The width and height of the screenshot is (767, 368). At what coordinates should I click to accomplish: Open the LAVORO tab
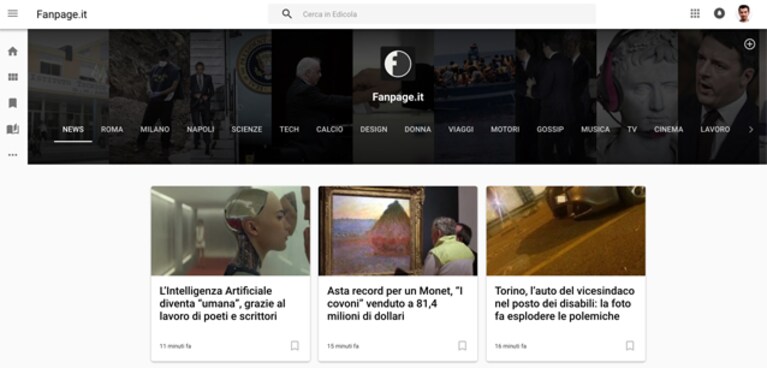click(715, 130)
